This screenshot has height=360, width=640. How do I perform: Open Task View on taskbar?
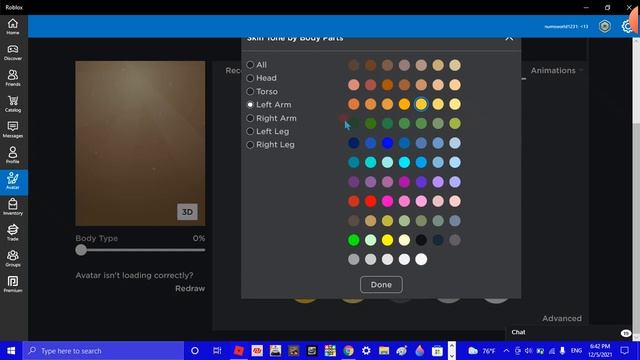point(217,351)
